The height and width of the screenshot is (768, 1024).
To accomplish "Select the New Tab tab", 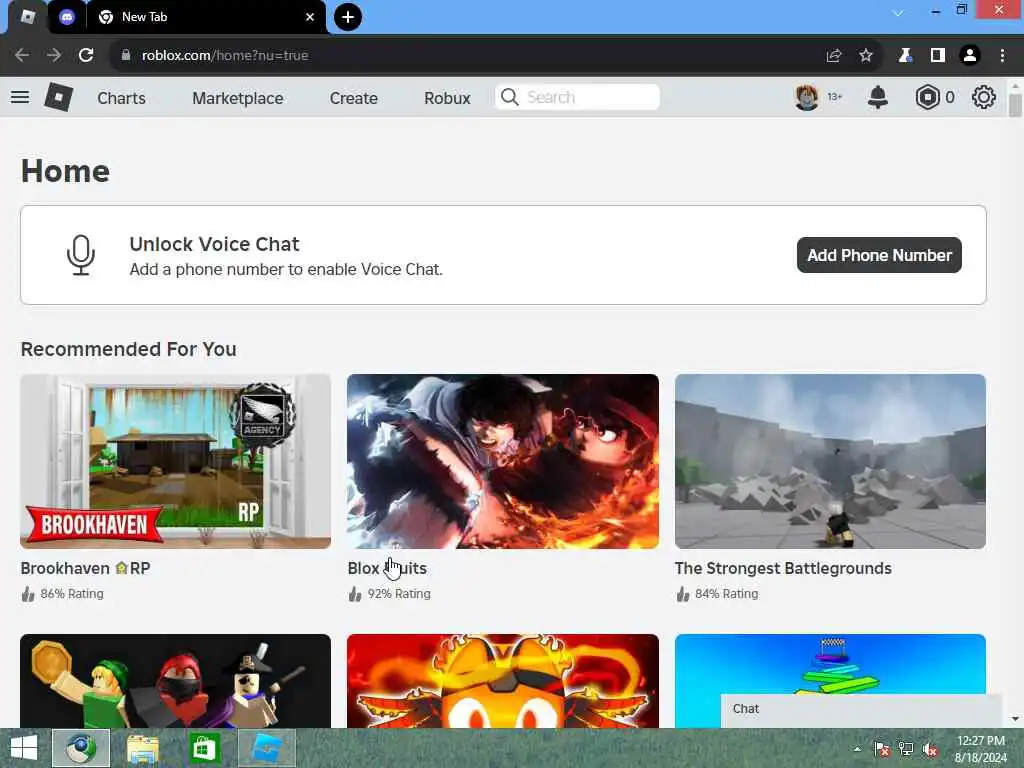I will [206, 17].
